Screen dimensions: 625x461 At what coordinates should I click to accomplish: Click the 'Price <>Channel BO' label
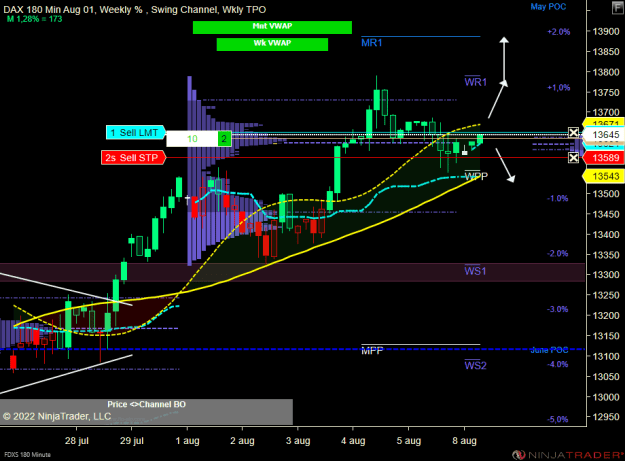146,404
